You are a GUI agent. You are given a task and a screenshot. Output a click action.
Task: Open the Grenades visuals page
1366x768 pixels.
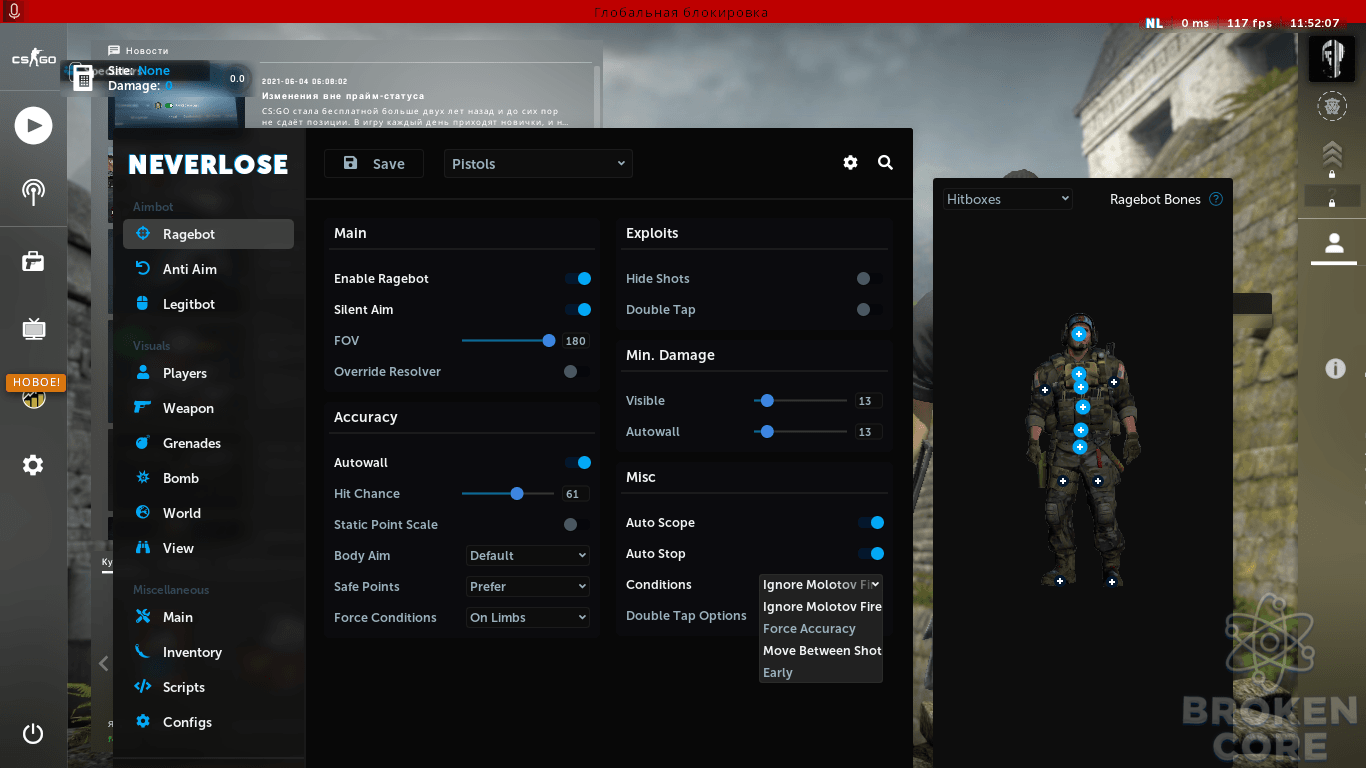click(208, 443)
